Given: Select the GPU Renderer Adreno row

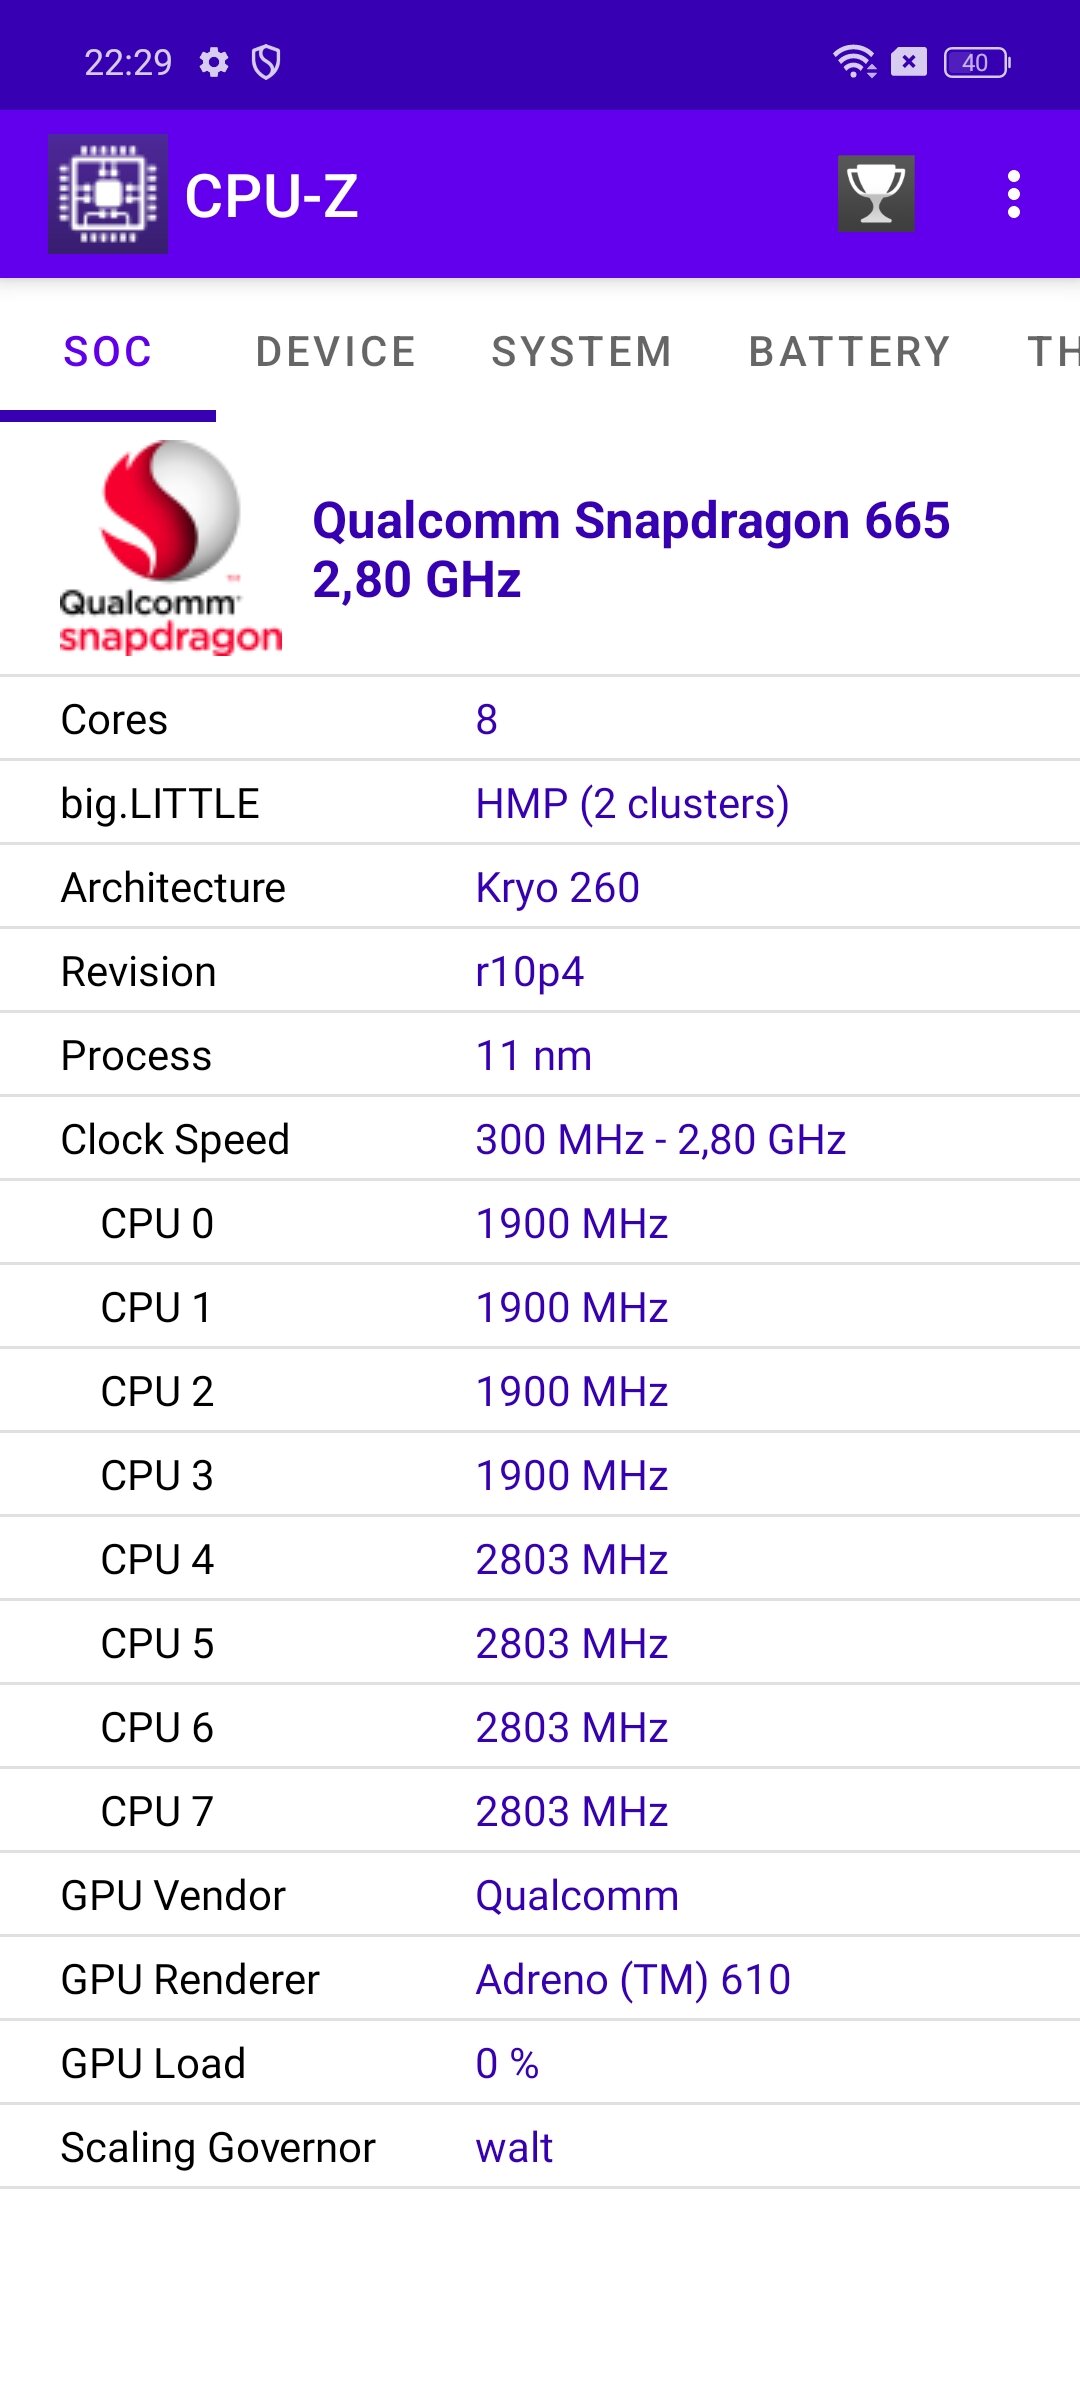Looking at the screenshot, I should pyautogui.click(x=540, y=1979).
